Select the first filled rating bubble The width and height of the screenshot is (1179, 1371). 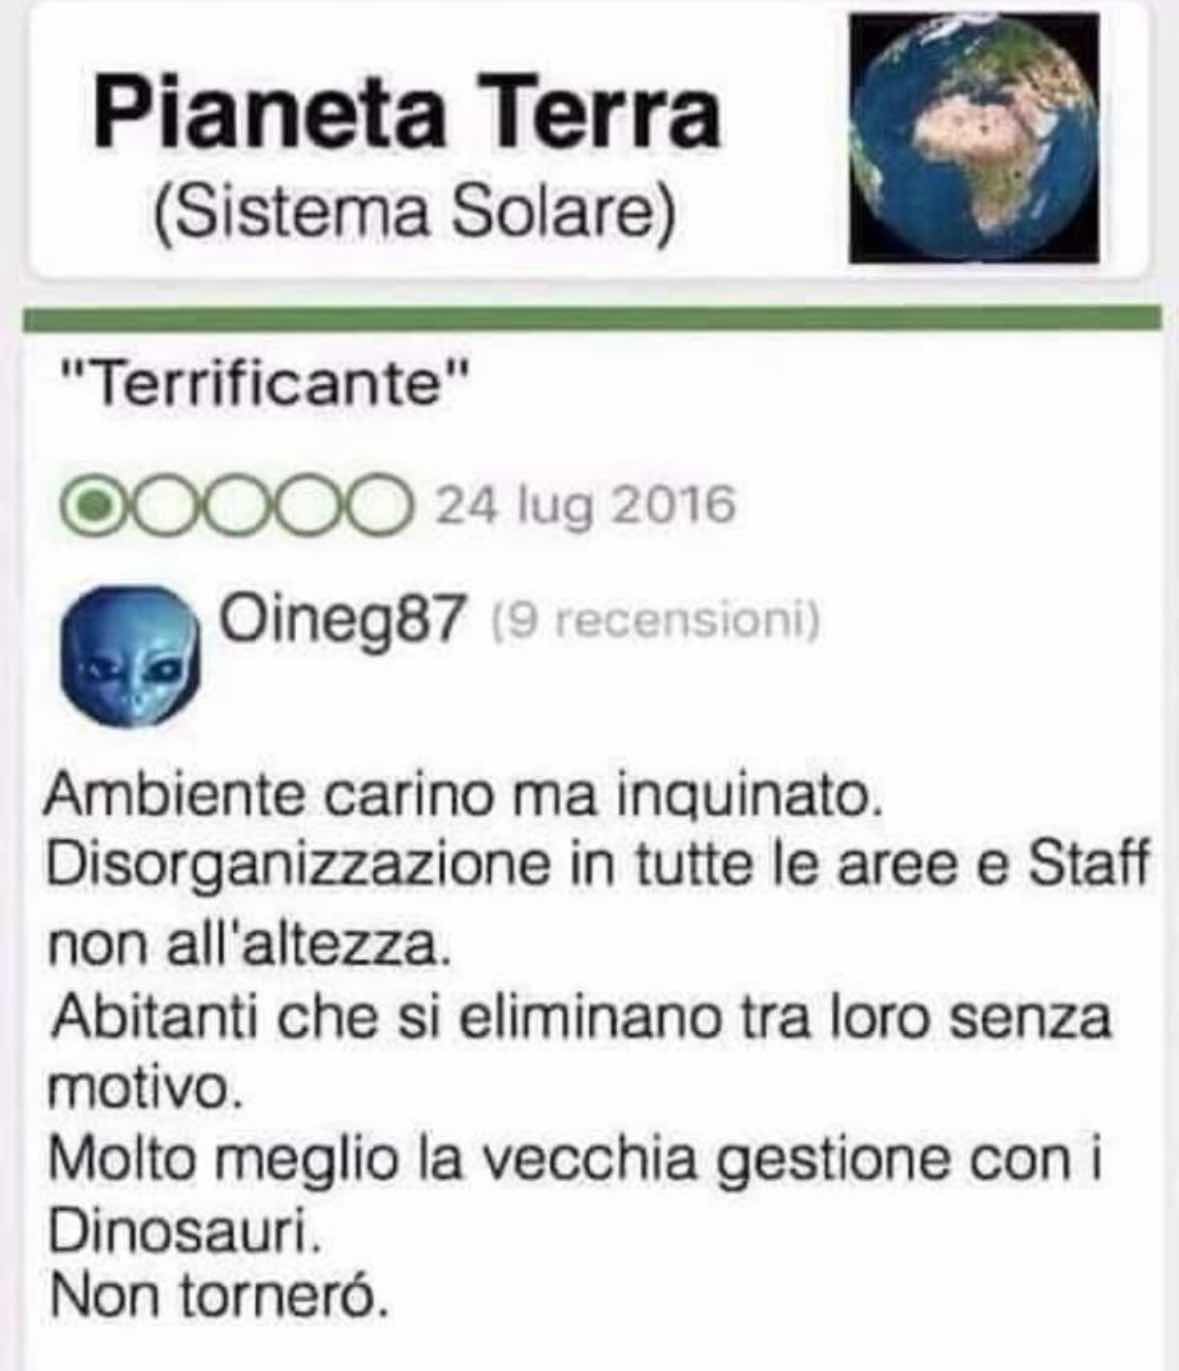(x=96, y=506)
